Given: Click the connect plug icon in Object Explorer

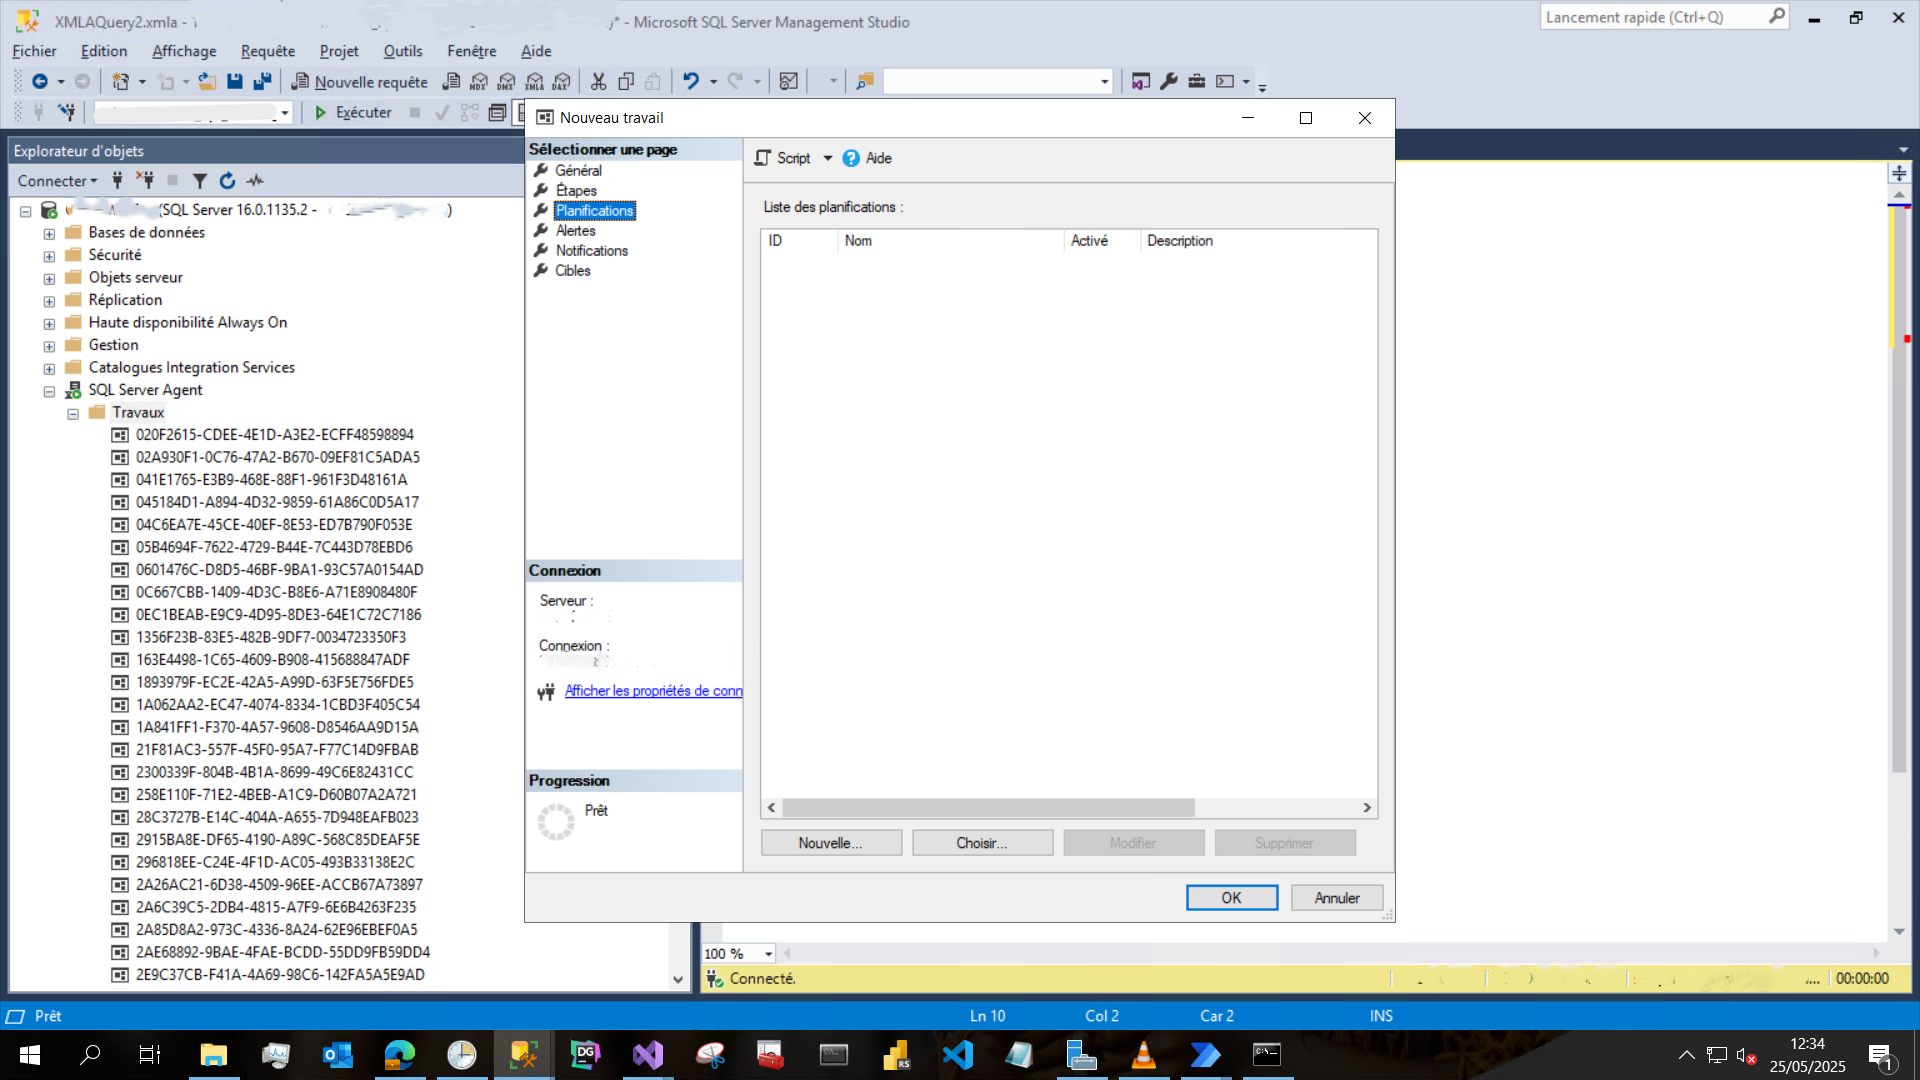Looking at the screenshot, I should tap(117, 181).
